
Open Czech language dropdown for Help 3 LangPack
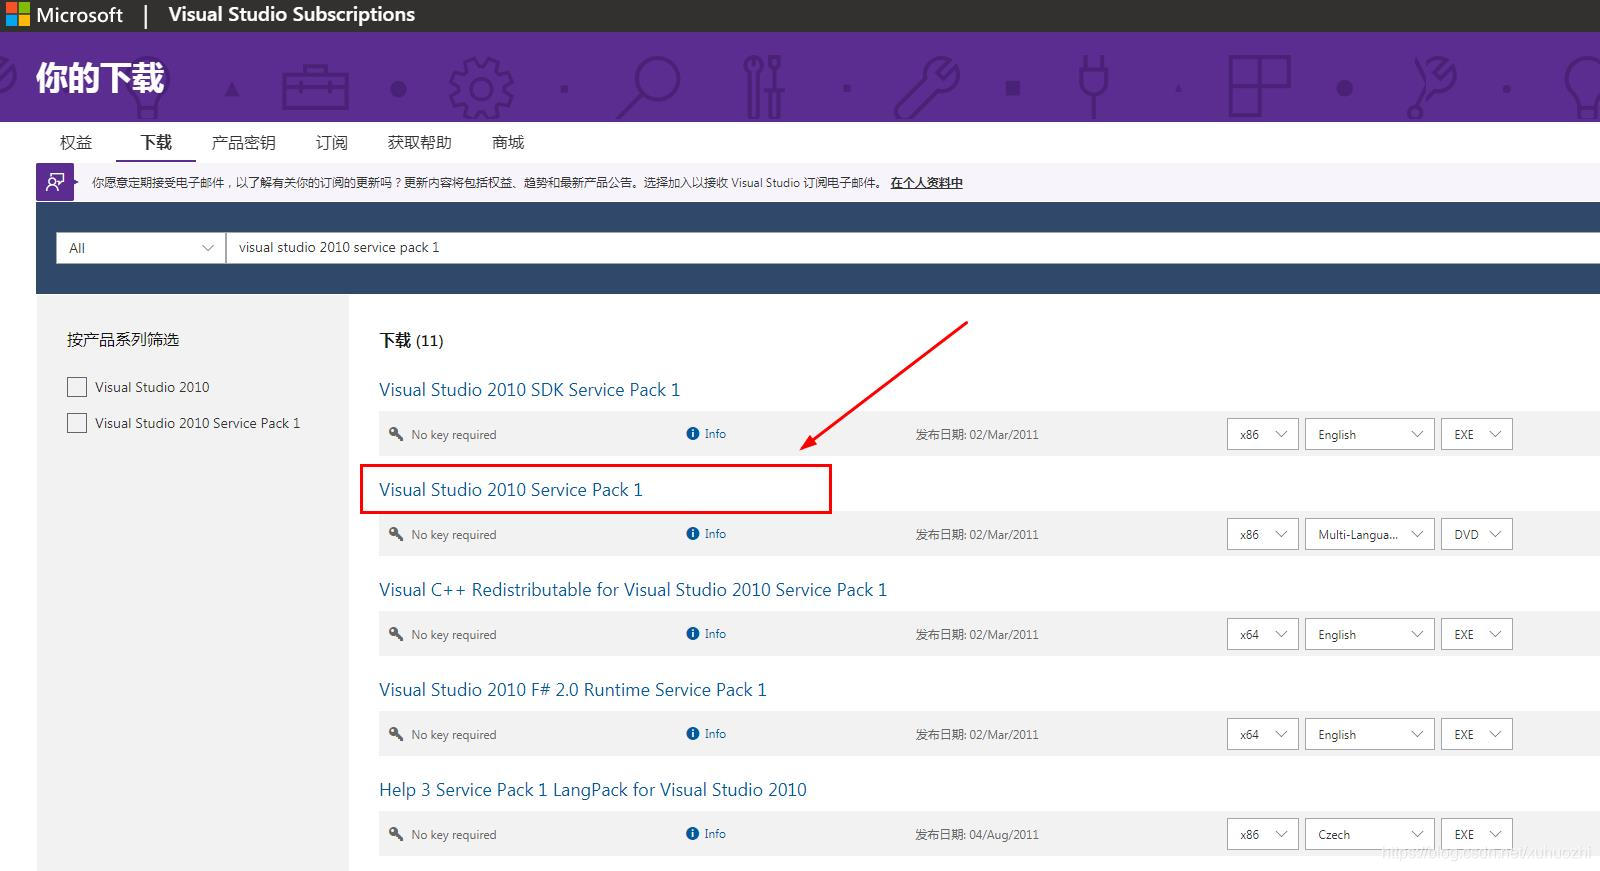point(1370,834)
